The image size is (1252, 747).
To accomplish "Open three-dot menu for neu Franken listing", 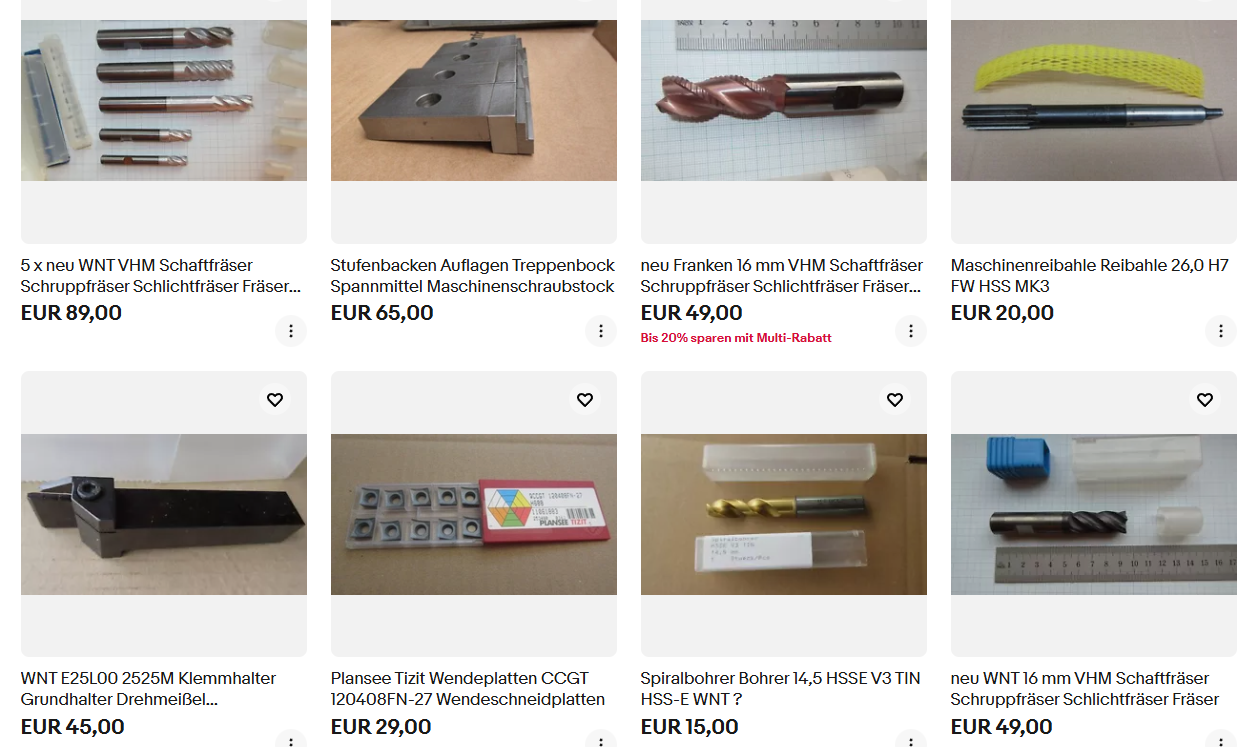I will [911, 331].
